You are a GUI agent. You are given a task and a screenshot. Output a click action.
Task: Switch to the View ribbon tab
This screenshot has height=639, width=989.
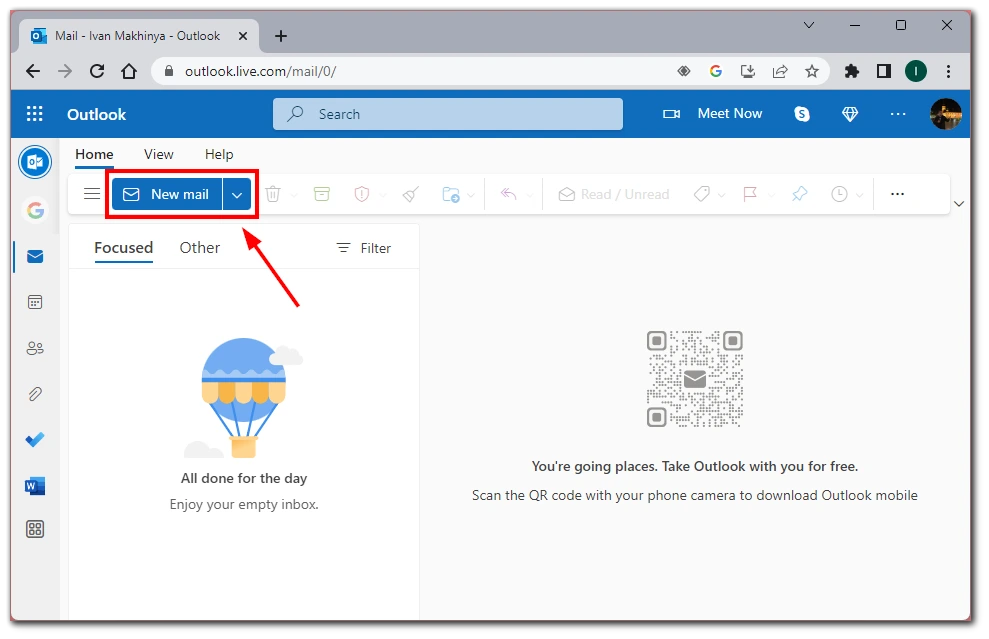(158, 155)
